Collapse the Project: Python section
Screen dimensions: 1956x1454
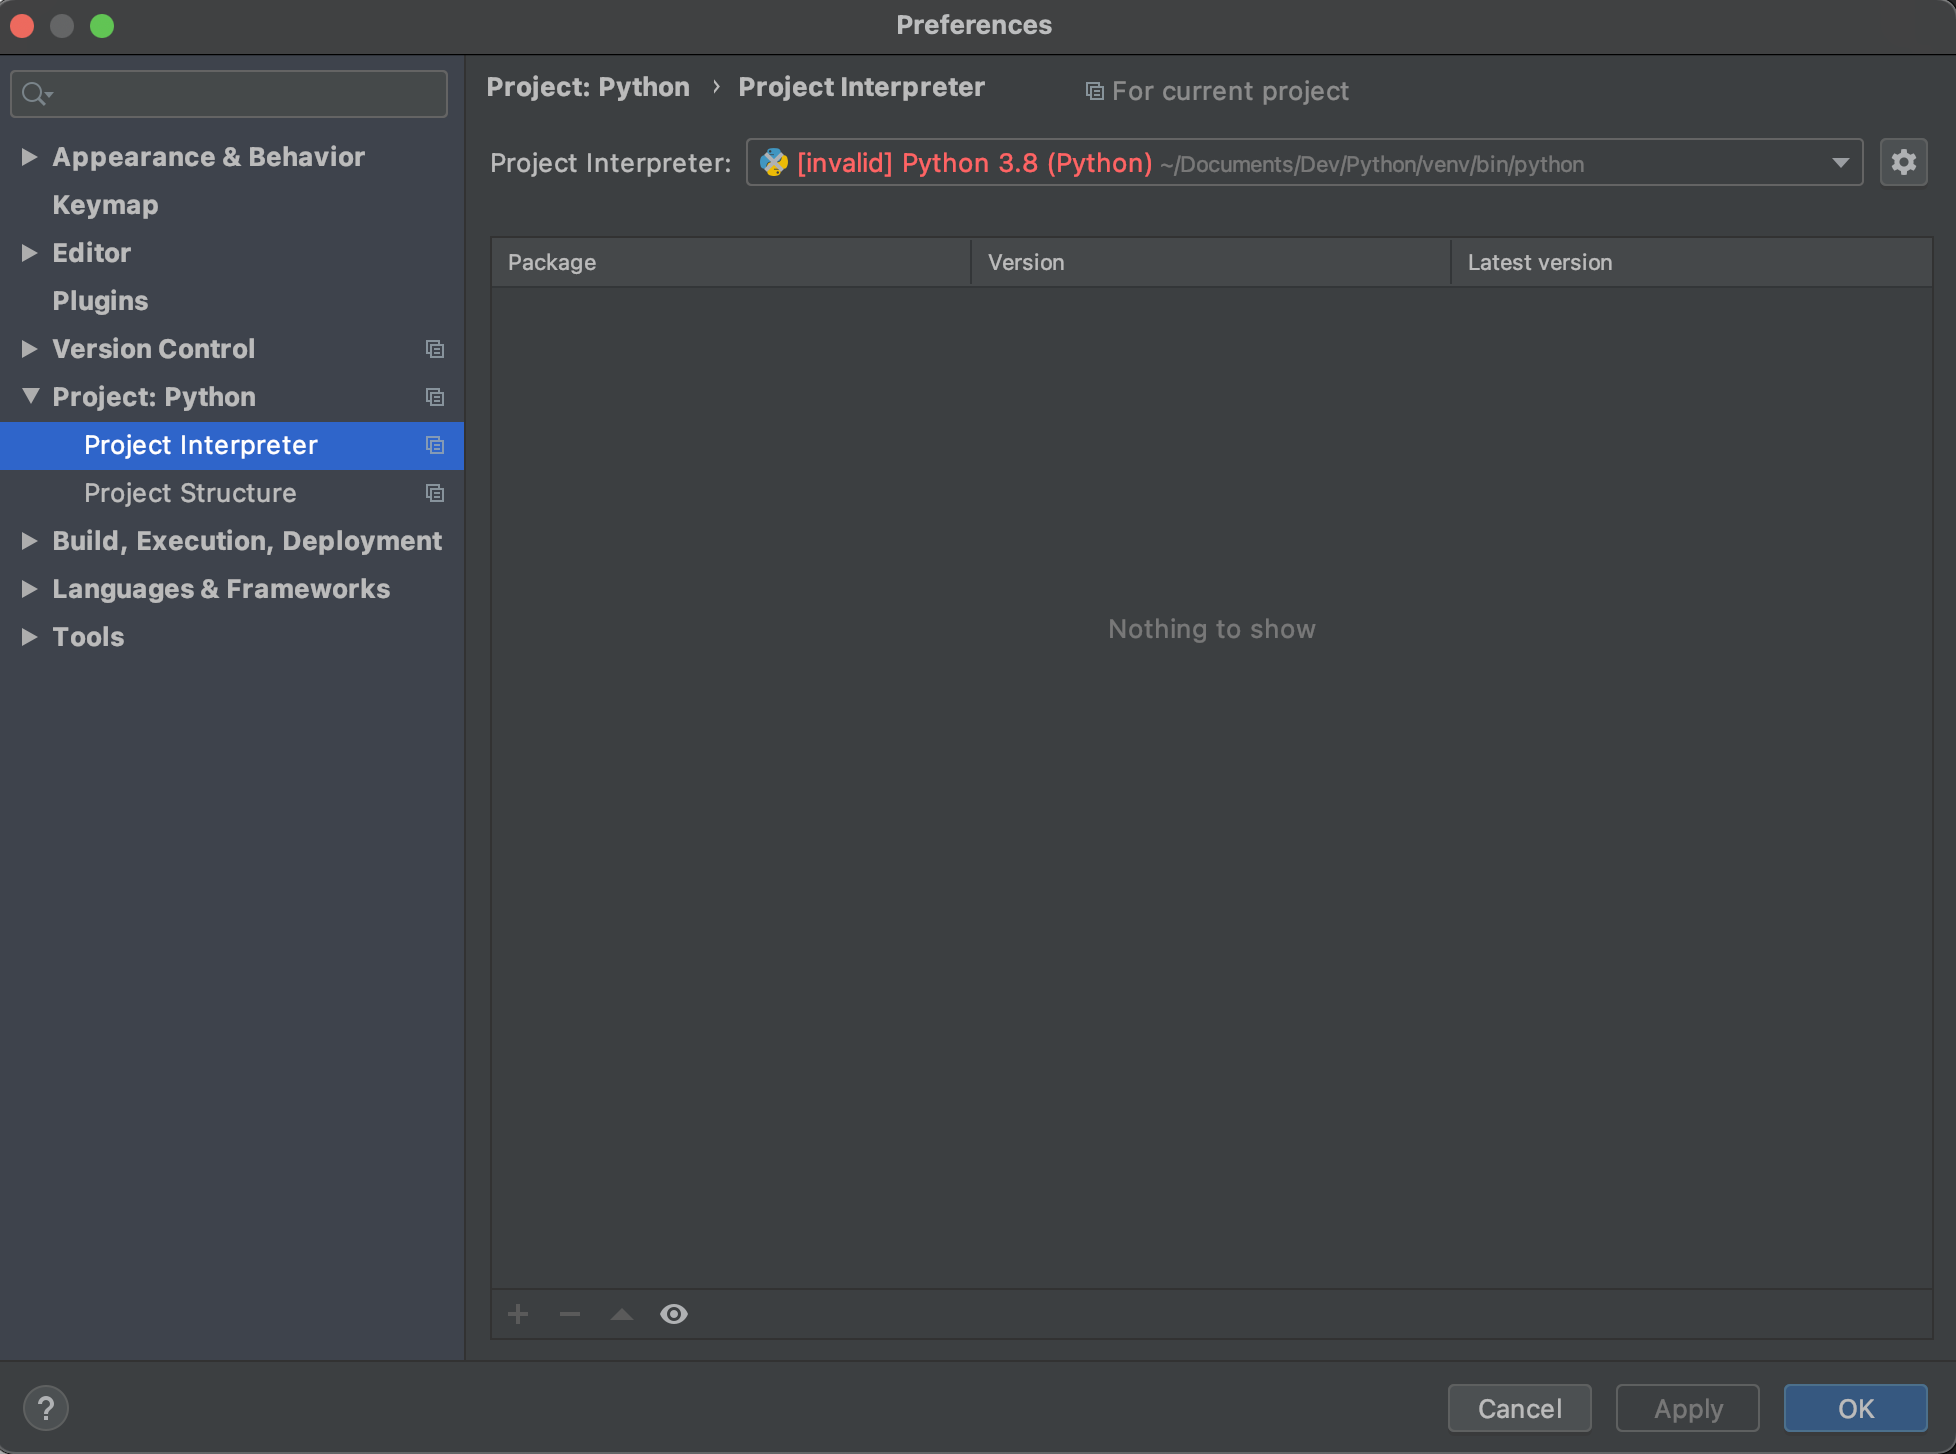tap(29, 396)
